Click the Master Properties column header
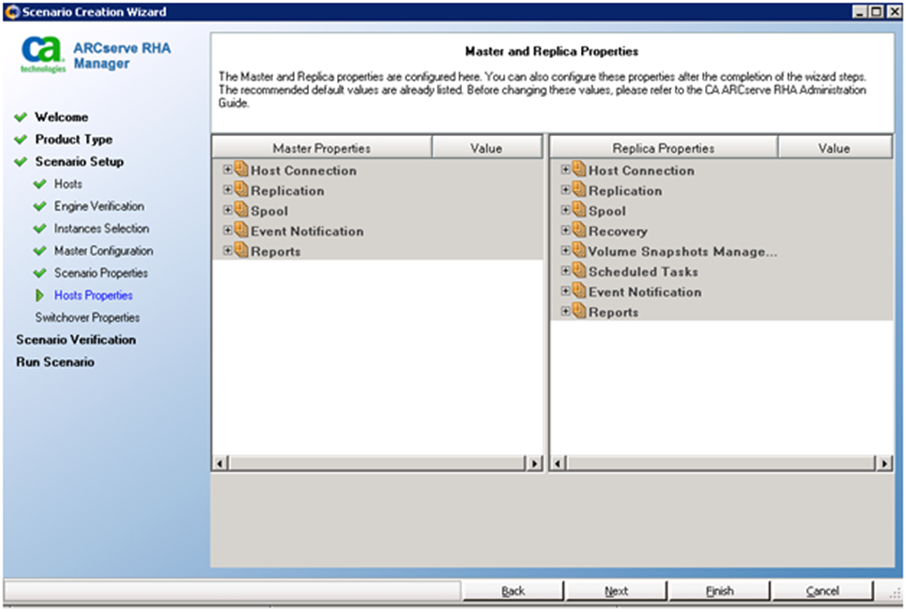 [322, 148]
